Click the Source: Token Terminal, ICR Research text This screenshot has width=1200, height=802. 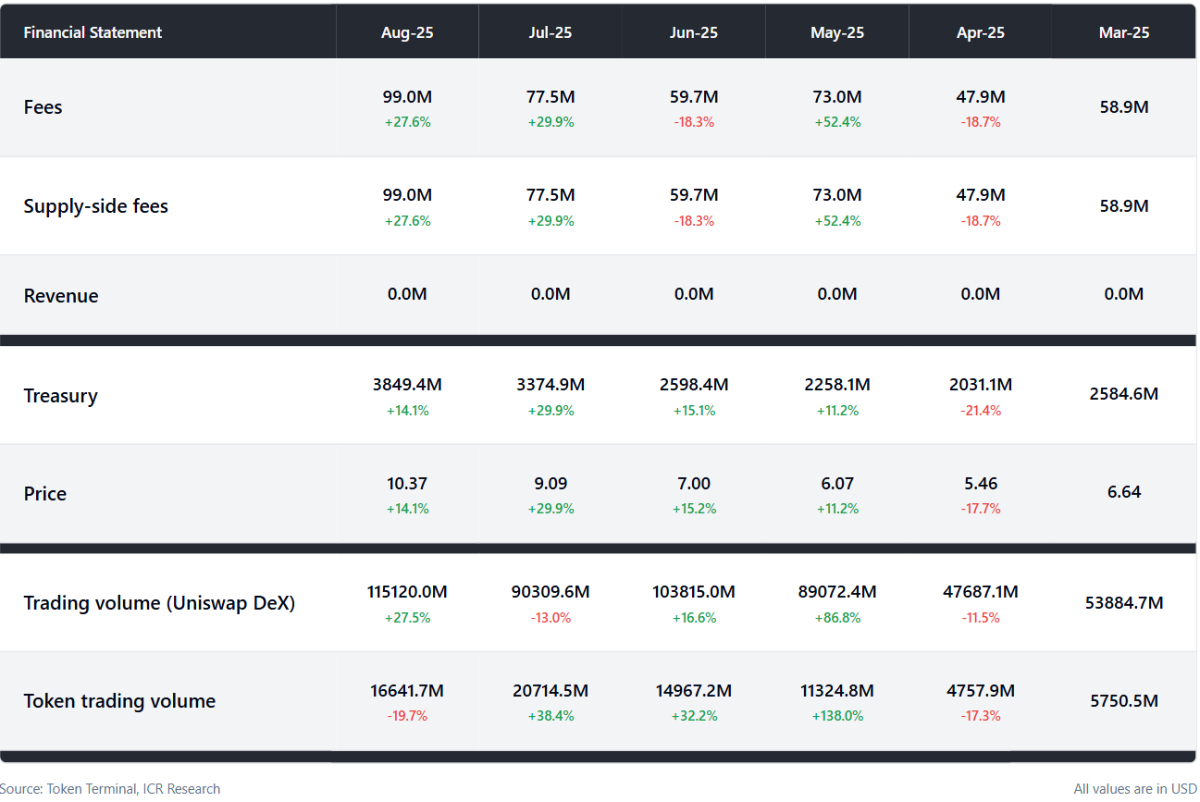pos(110,789)
